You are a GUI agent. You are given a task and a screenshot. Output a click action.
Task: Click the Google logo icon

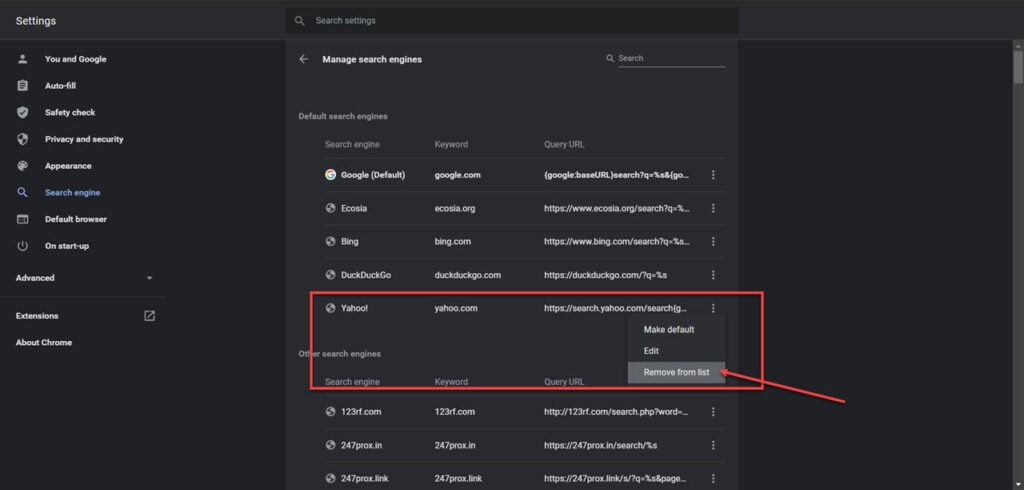[x=330, y=175]
